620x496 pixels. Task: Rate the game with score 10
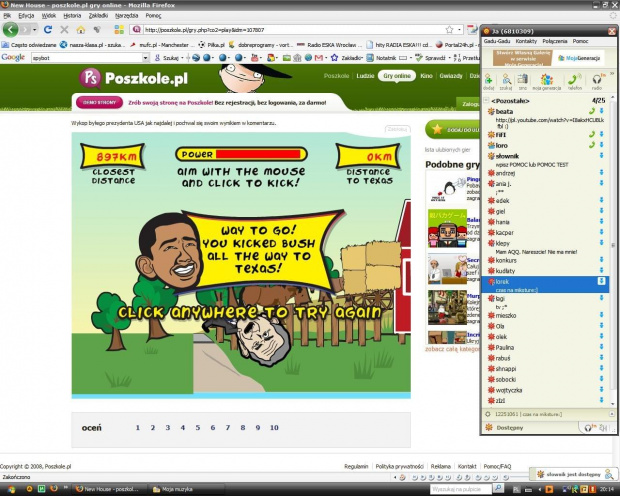point(274,428)
